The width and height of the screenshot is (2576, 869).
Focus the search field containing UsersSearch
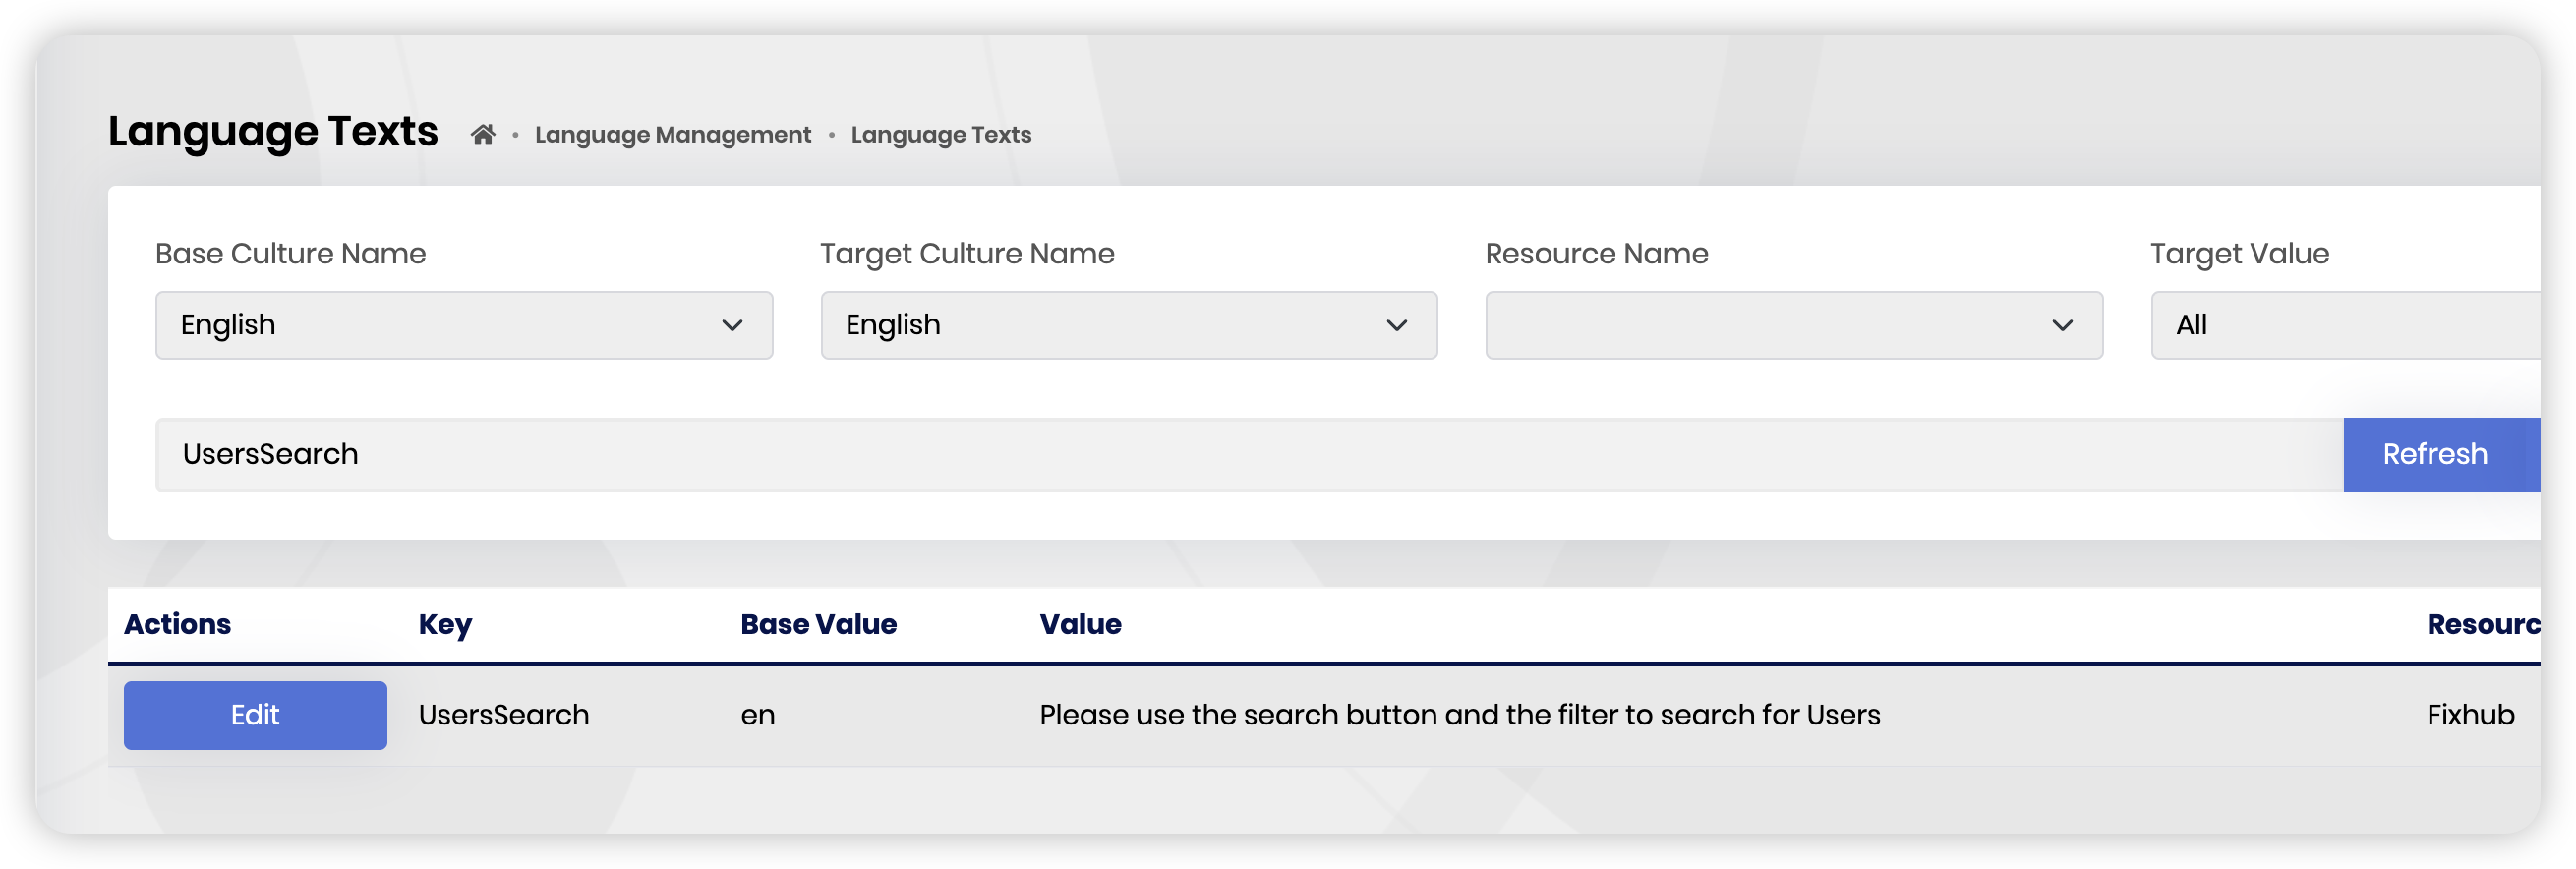[1248, 455]
